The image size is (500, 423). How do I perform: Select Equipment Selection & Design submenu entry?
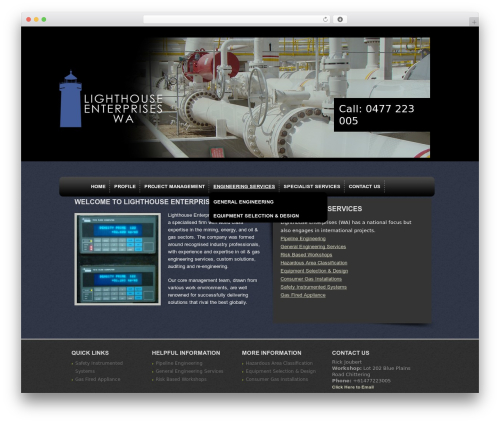(x=256, y=216)
